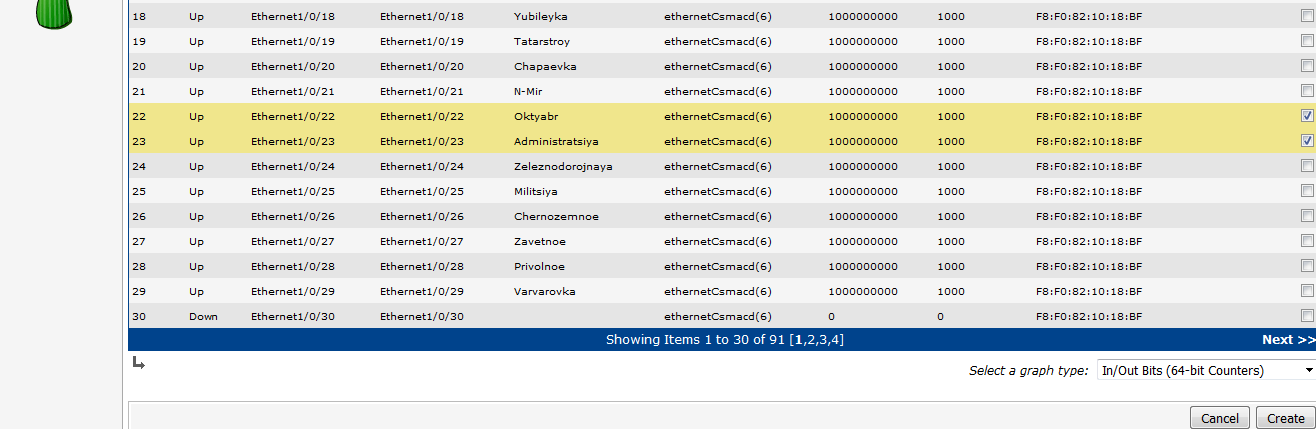Click index number 29 cell
This screenshot has width=1316, height=429.
(x=139, y=291)
